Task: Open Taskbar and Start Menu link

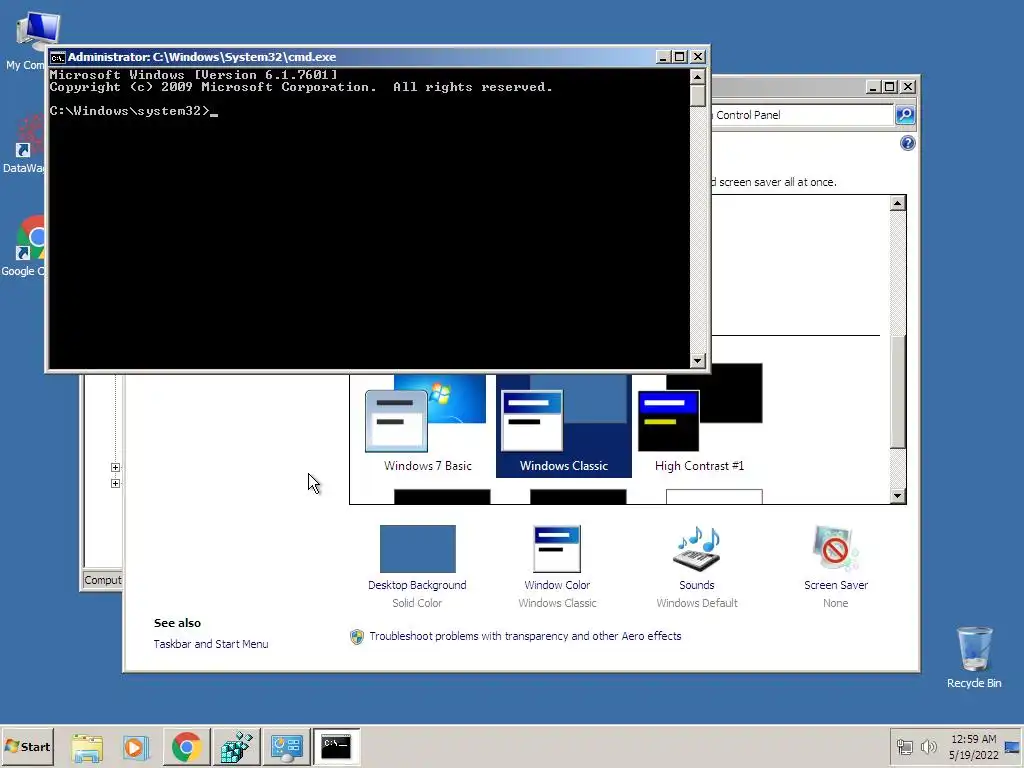Action: click(x=211, y=644)
